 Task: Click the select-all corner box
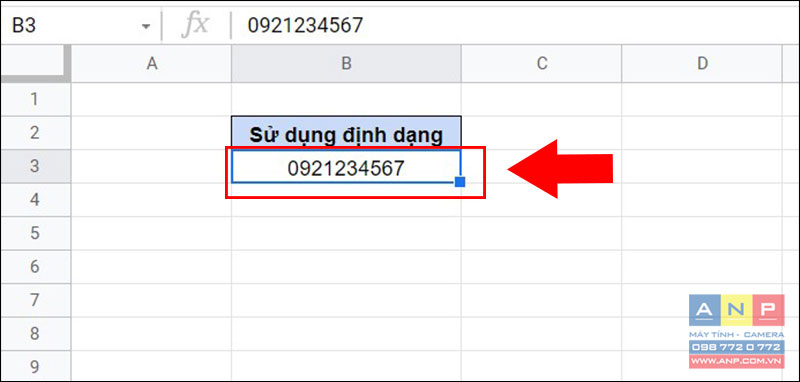pos(36,63)
